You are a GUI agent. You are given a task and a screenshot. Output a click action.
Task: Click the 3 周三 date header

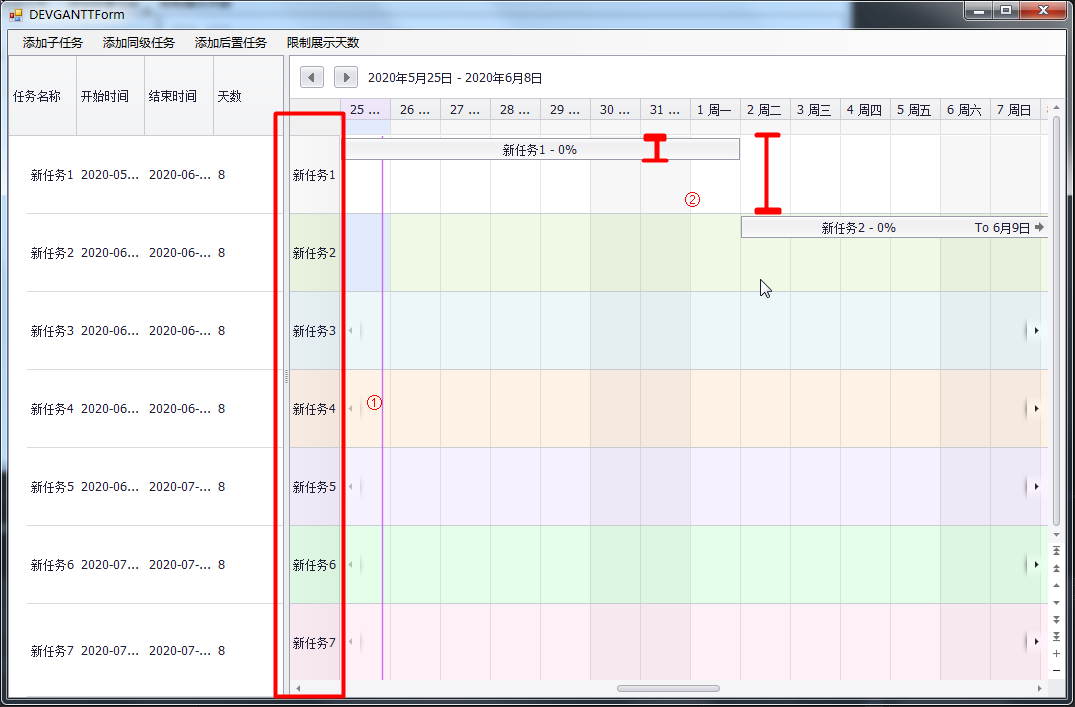pos(815,110)
